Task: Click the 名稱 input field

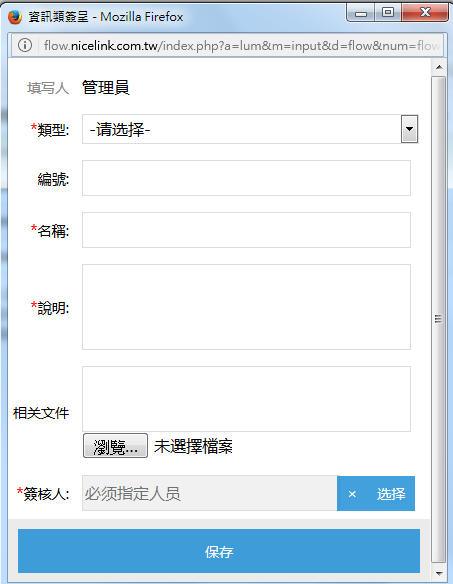Action: pyautogui.click(x=246, y=230)
